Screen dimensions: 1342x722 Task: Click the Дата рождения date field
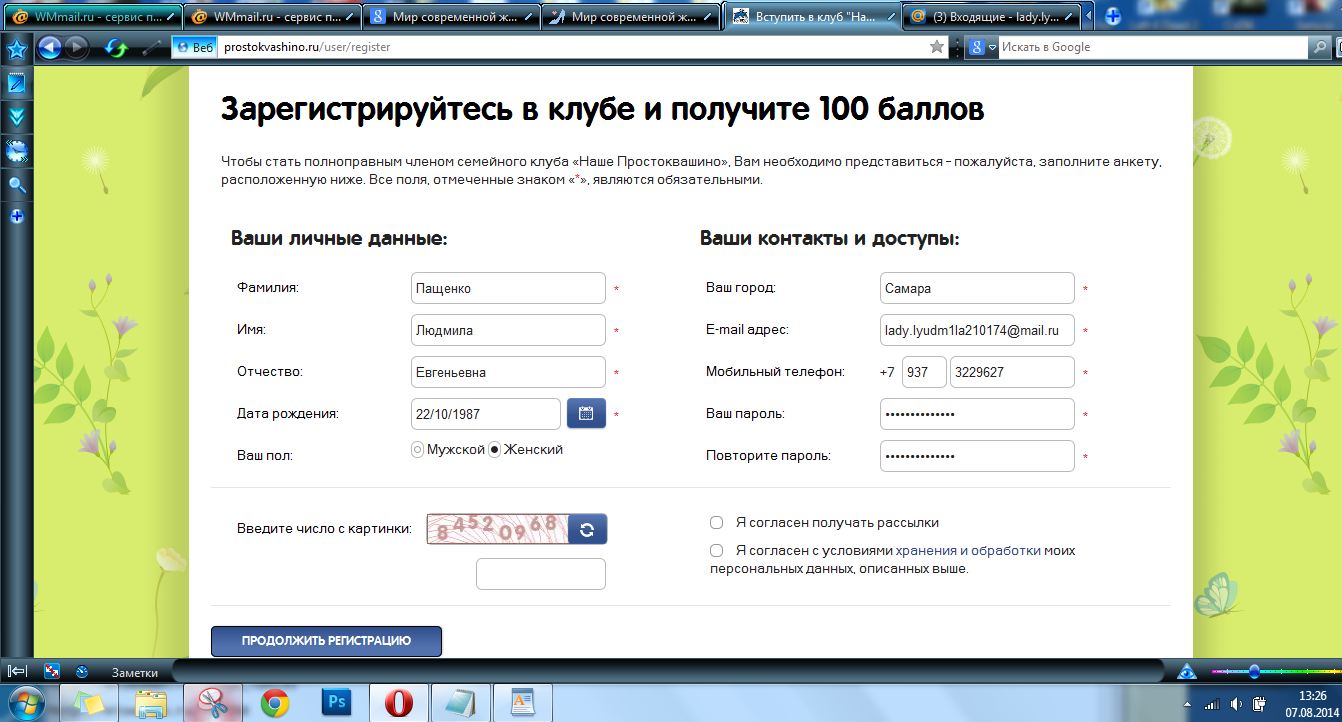click(486, 414)
